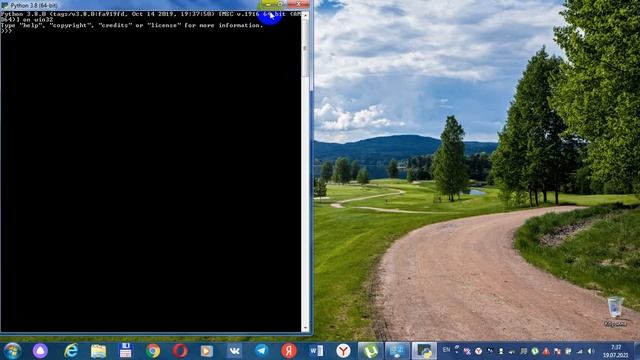Viewport: 640px width, 360px height.
Task: Click the console scrollbar down arrow
Action: click(x=305, y=328)
